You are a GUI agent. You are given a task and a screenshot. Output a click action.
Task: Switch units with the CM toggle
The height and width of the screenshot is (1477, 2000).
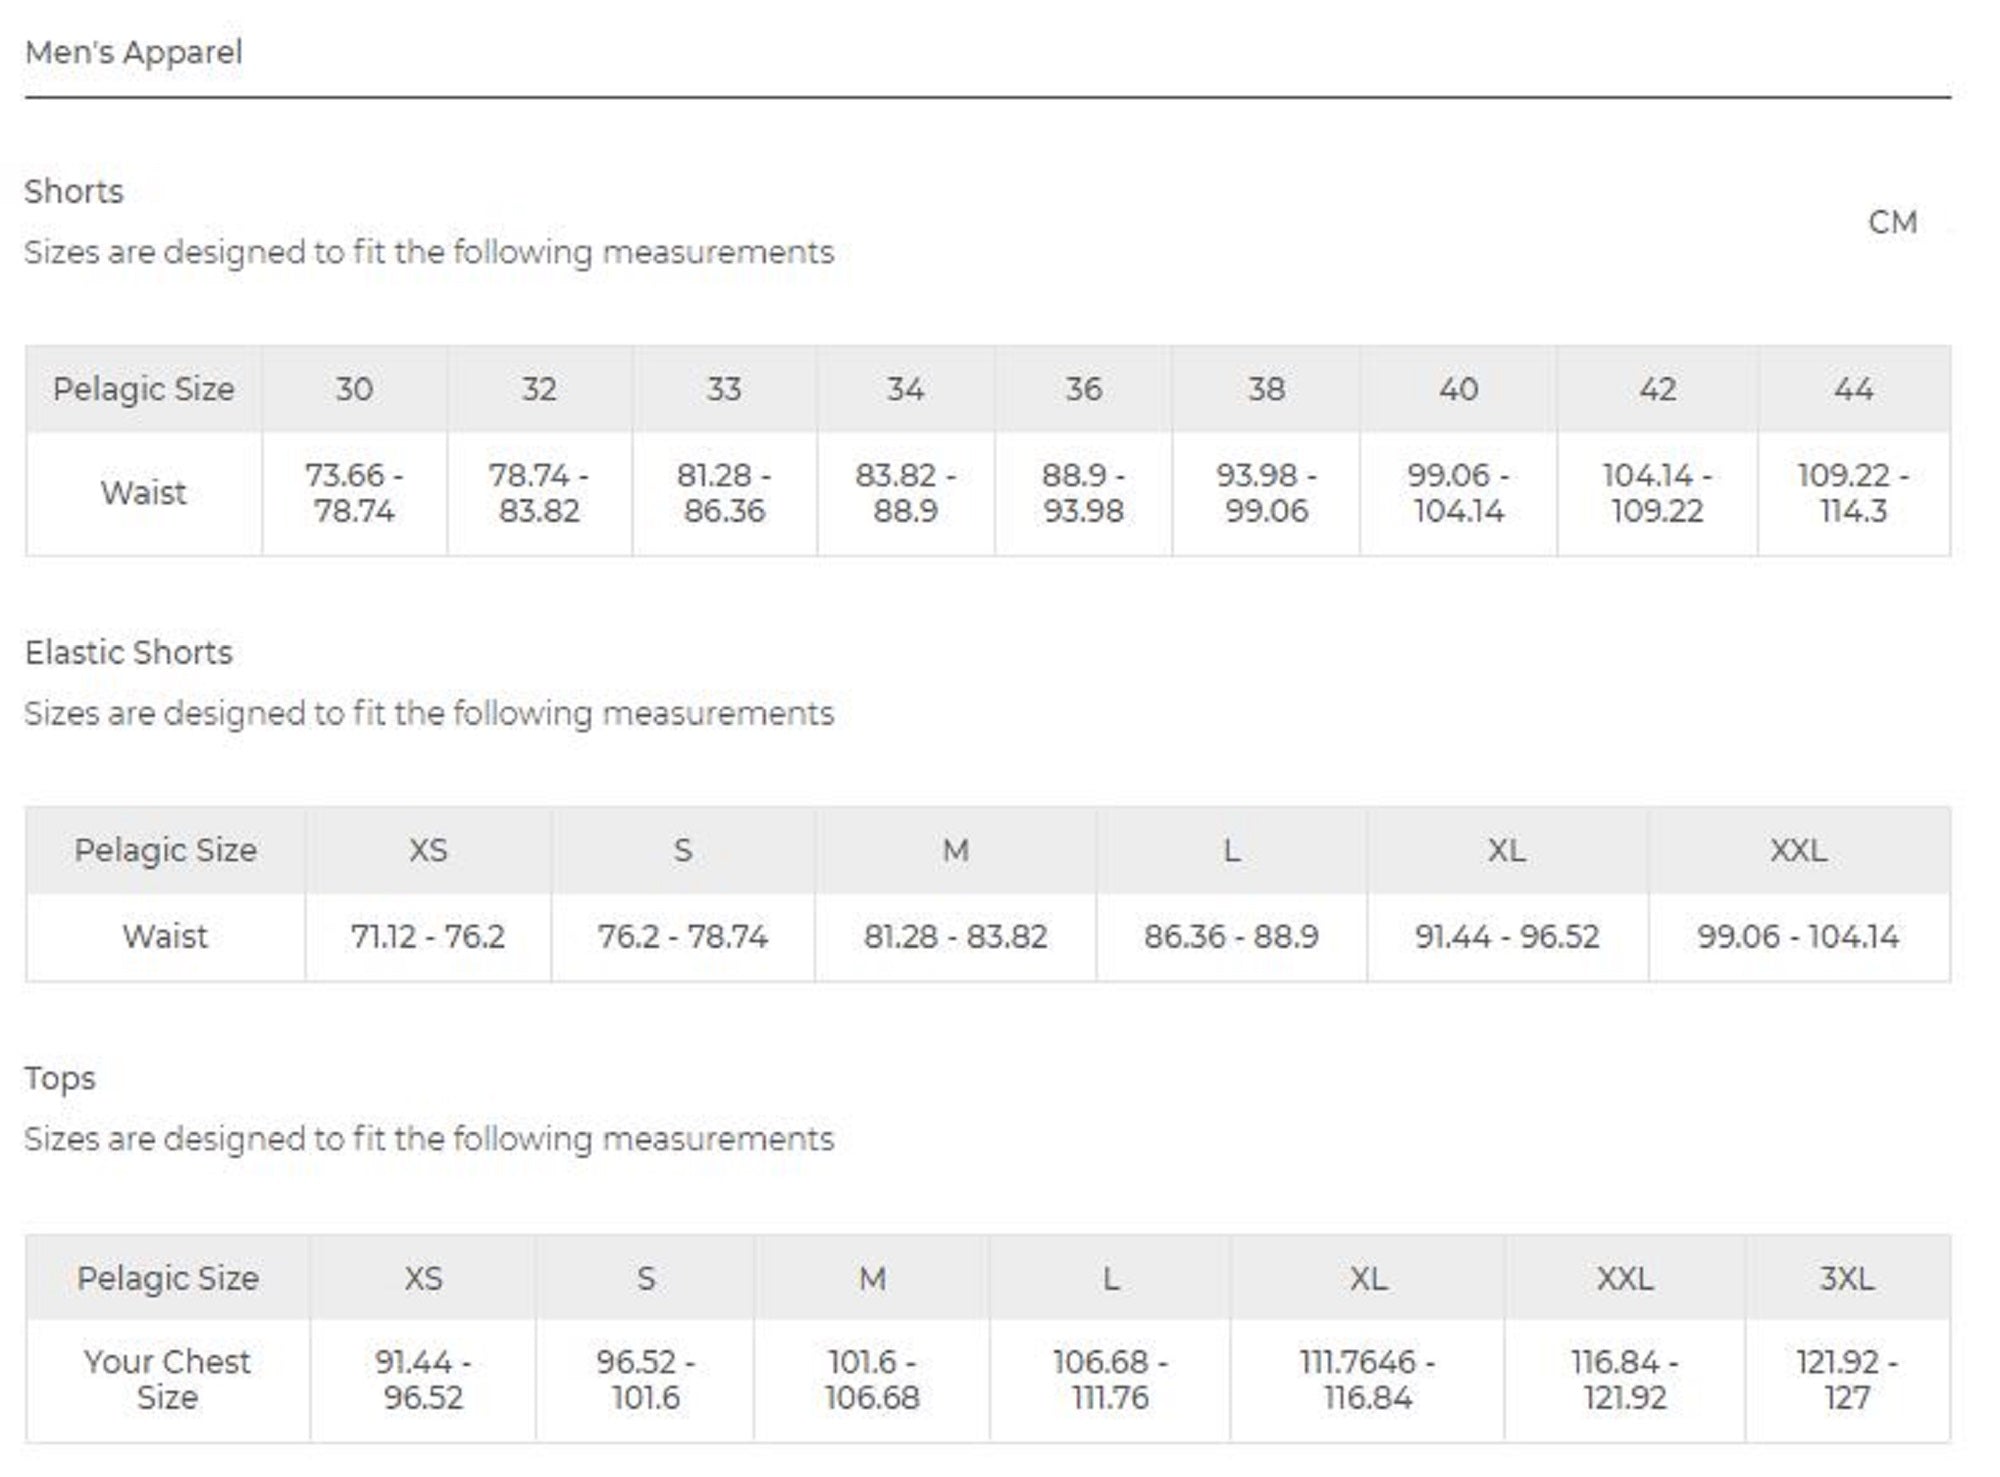1892,222
